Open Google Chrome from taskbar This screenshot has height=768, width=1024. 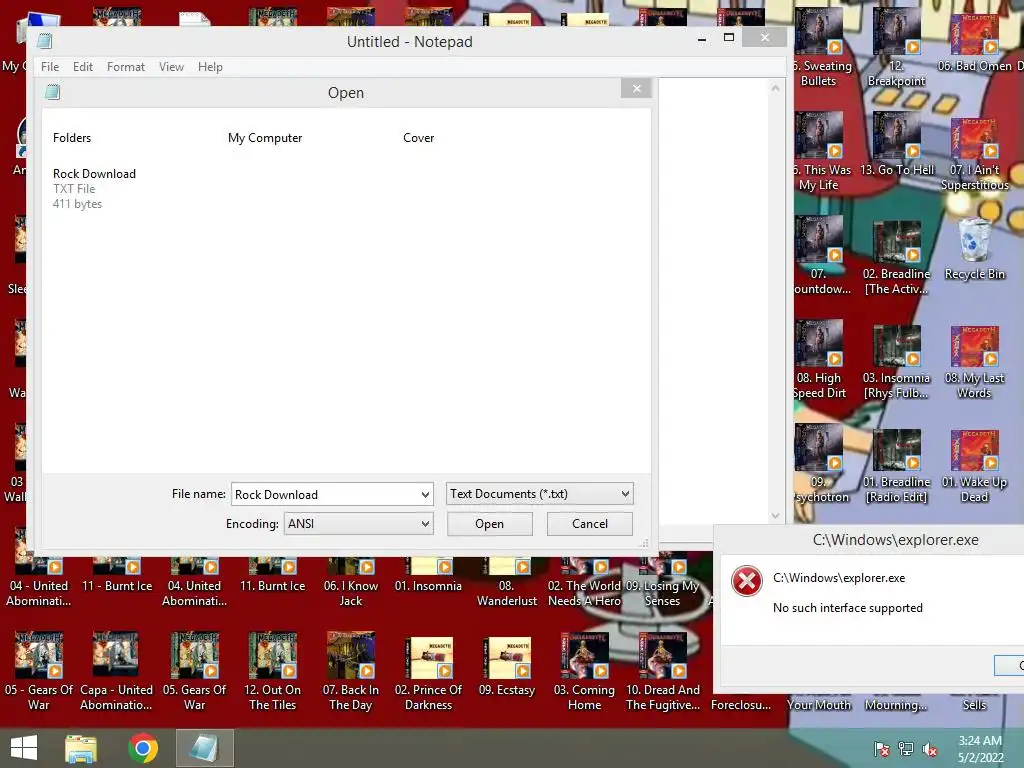point(143,748)
